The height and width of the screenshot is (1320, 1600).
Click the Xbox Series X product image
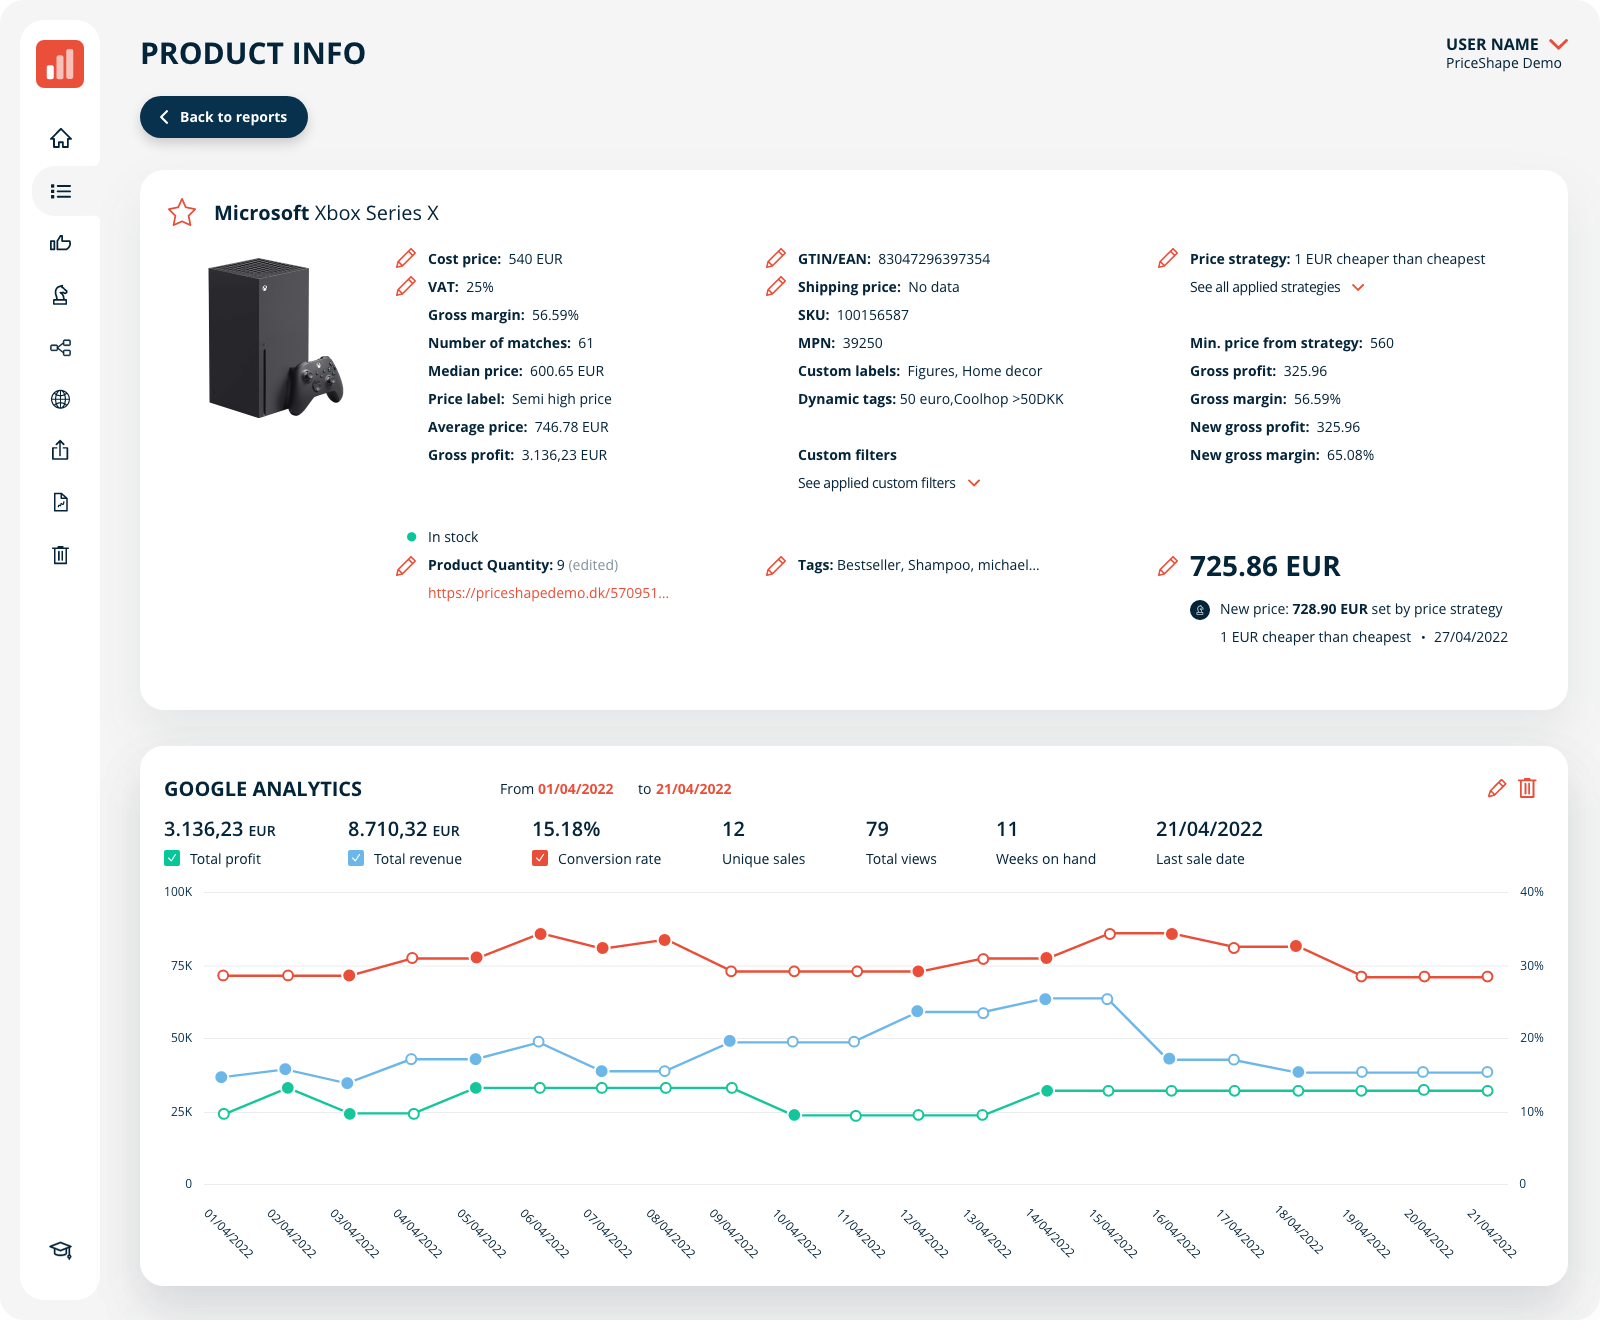tap(275, 337)
